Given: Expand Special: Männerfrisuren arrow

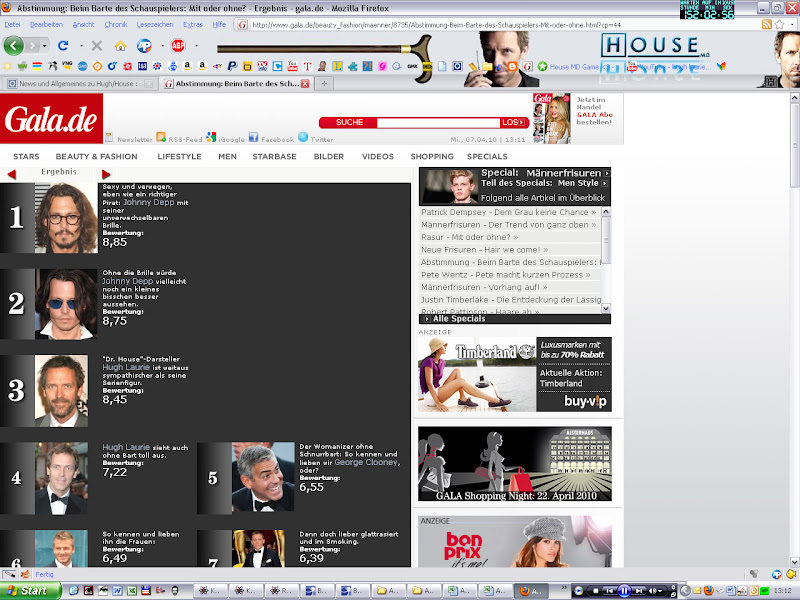Looking at the screenshot, I should click(607, 173).
